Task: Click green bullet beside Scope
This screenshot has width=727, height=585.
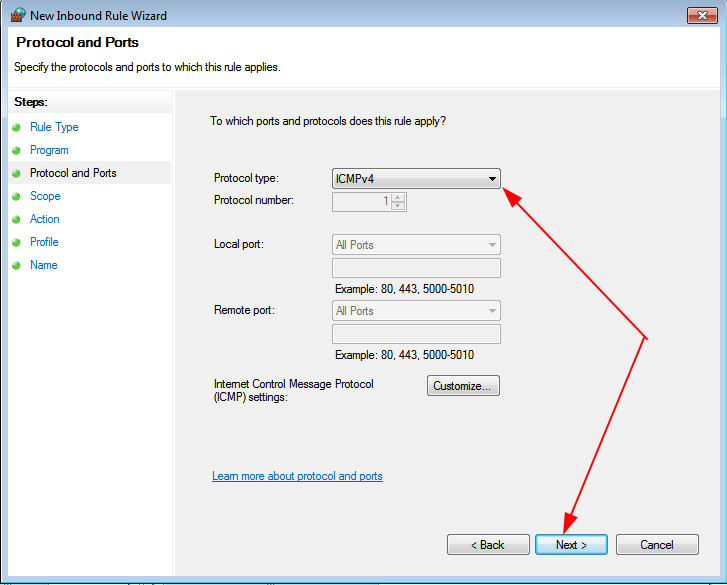Action: pos(16,197)
